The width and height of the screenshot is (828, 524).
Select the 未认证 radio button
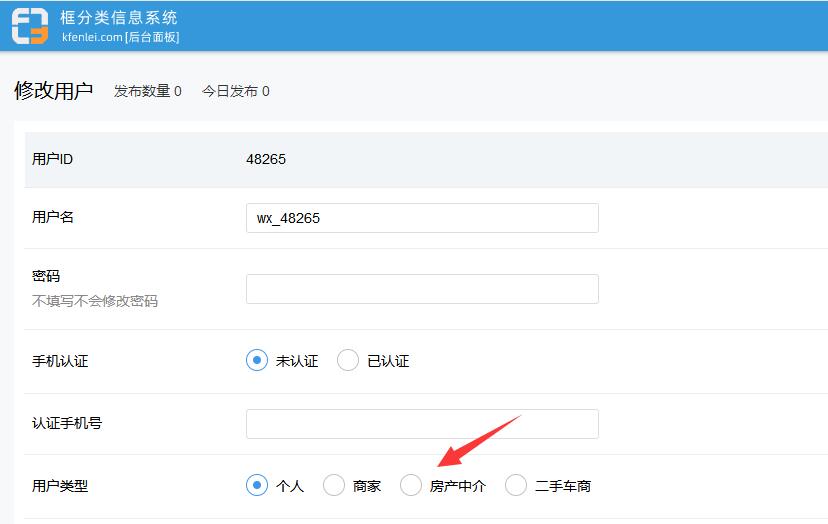pyautogui.click(x=257, y=361)
